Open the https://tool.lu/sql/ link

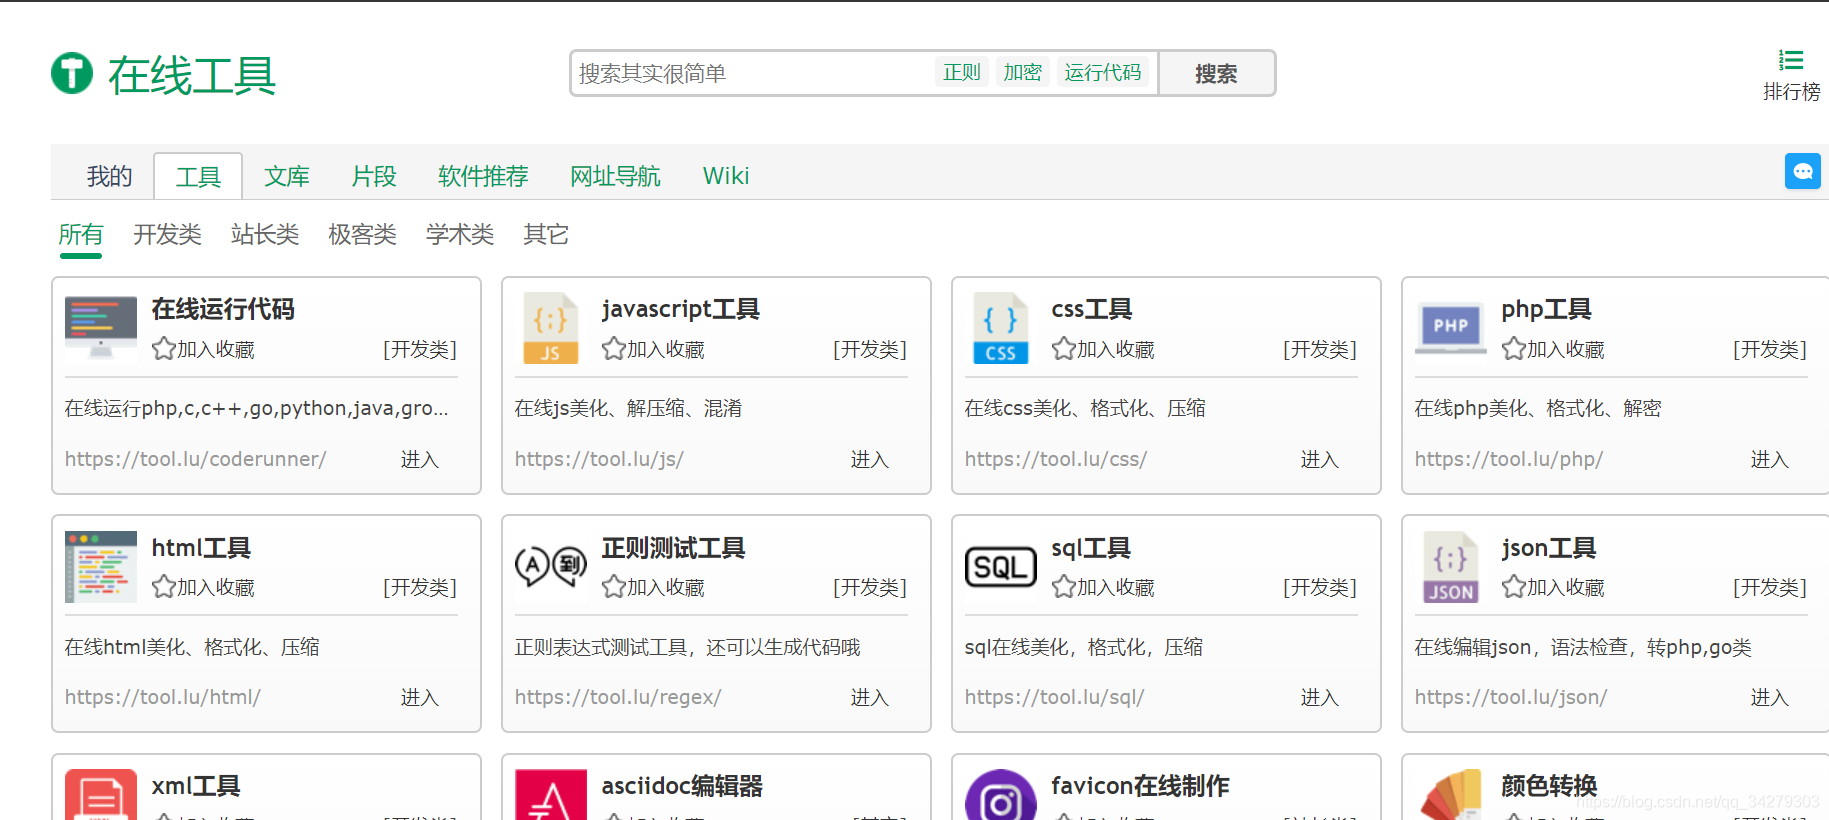[x=1055, y=697]
